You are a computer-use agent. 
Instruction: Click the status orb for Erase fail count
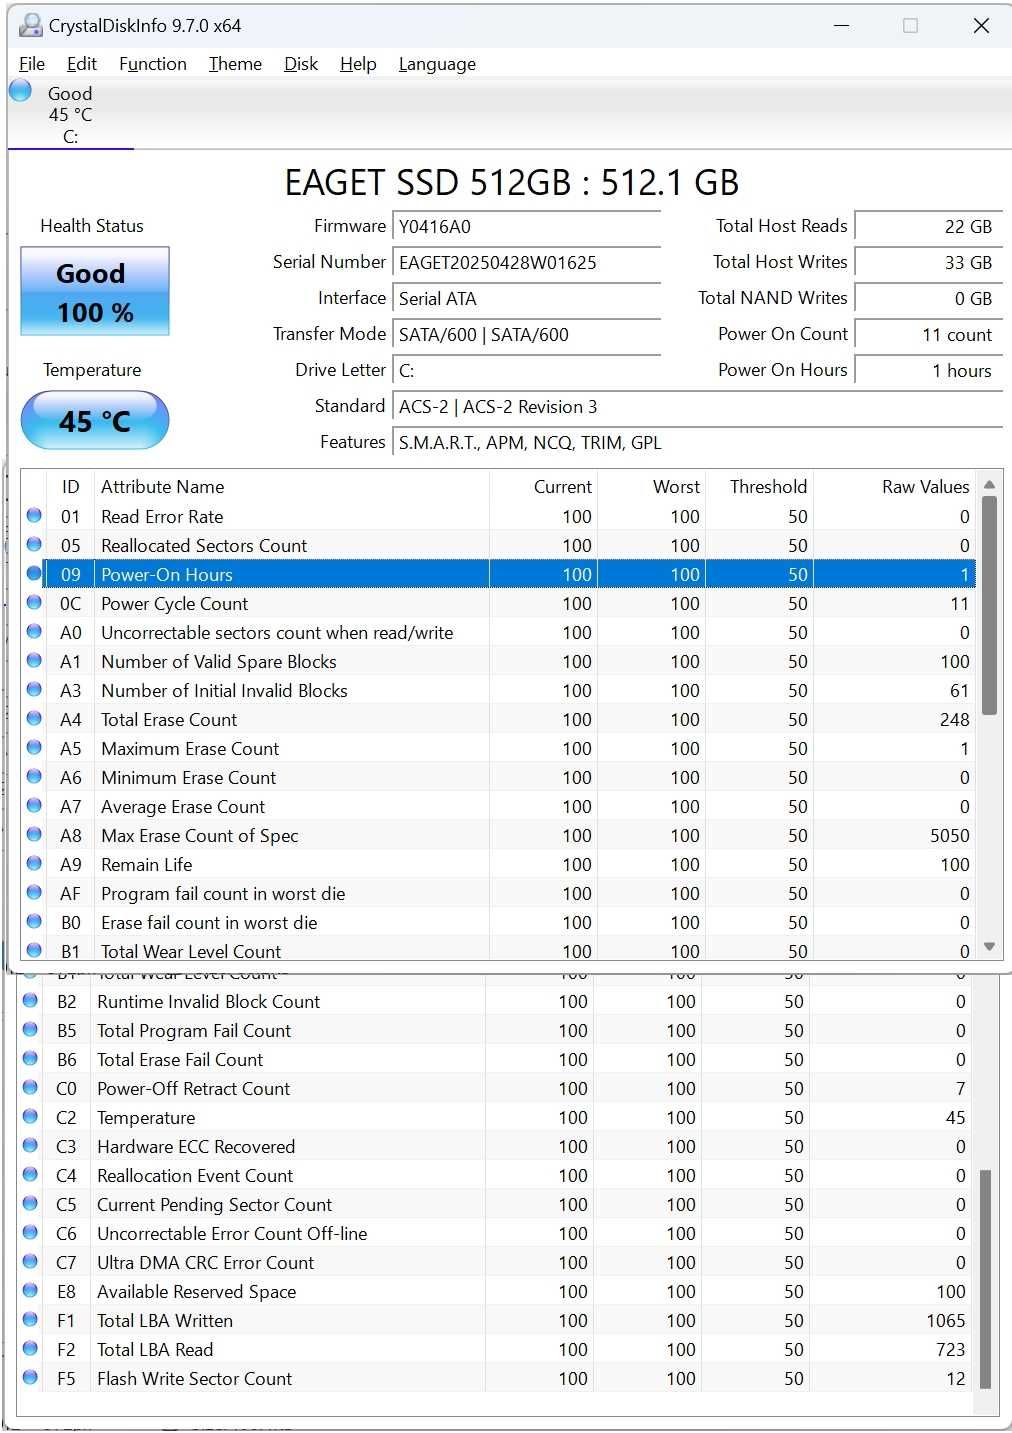click(34, 922)
